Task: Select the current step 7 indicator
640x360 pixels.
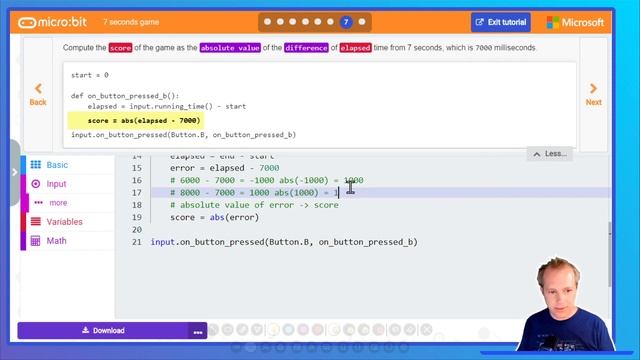Action: pos(346,22)
